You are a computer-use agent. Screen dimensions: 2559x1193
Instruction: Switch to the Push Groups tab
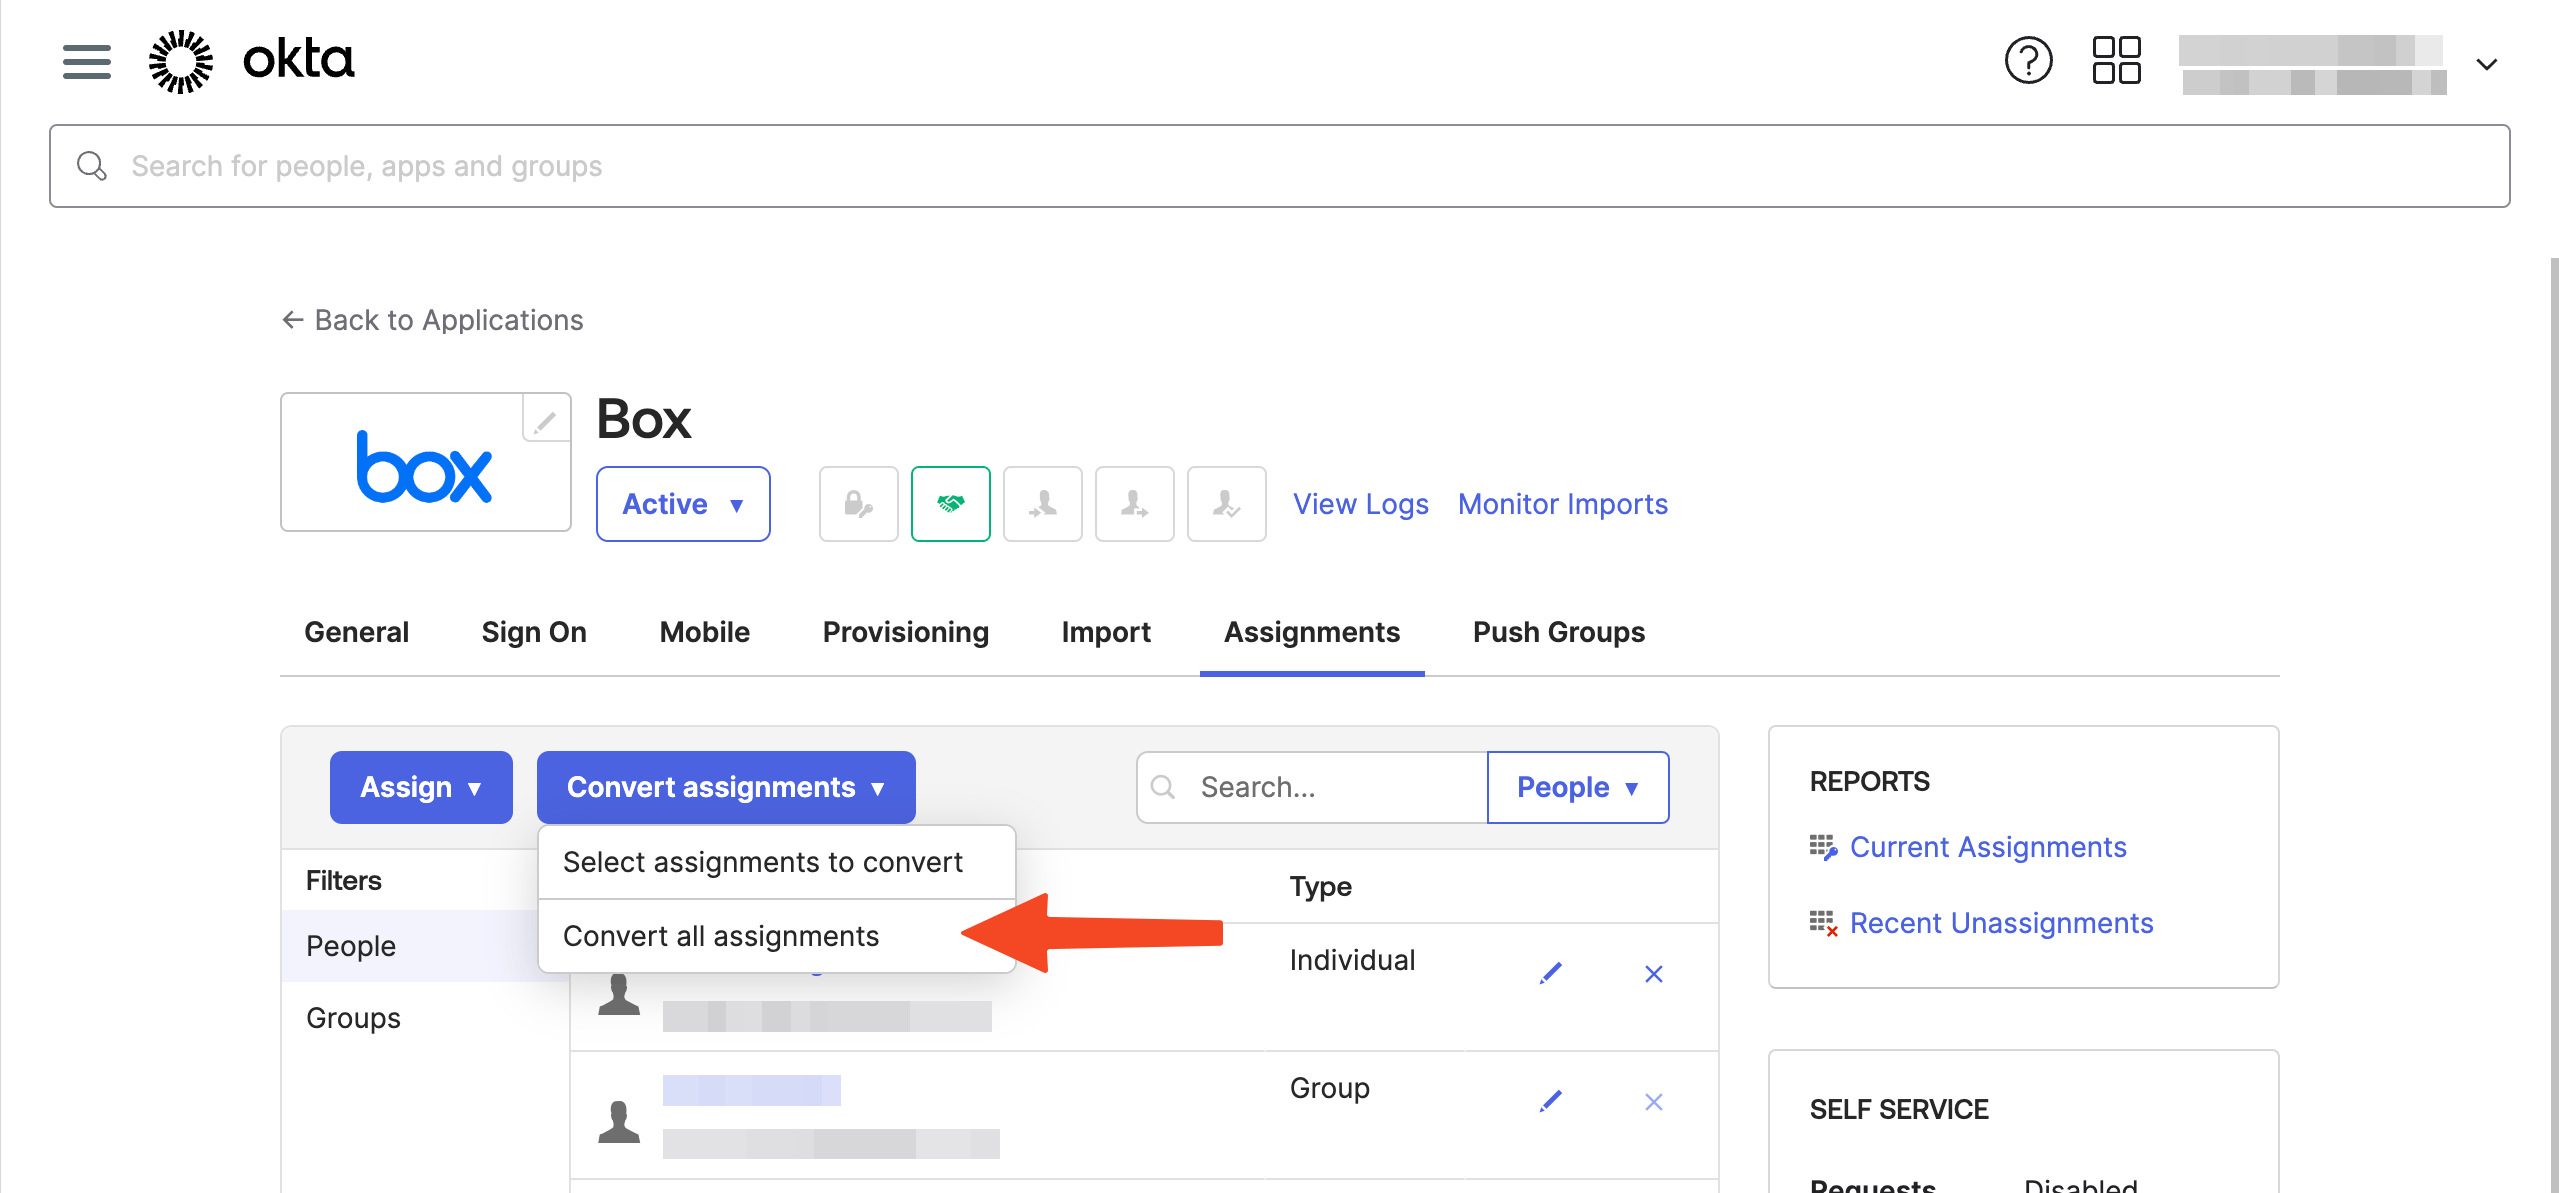point(1558,632)
